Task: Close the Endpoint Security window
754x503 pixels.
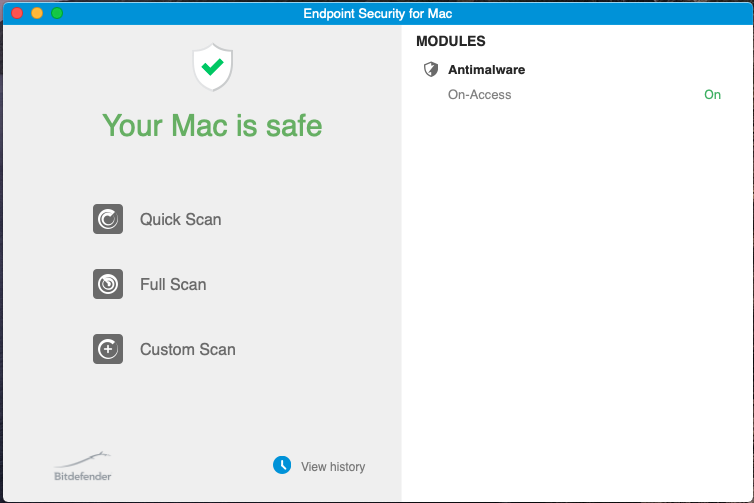Action: tap(16, 13)
